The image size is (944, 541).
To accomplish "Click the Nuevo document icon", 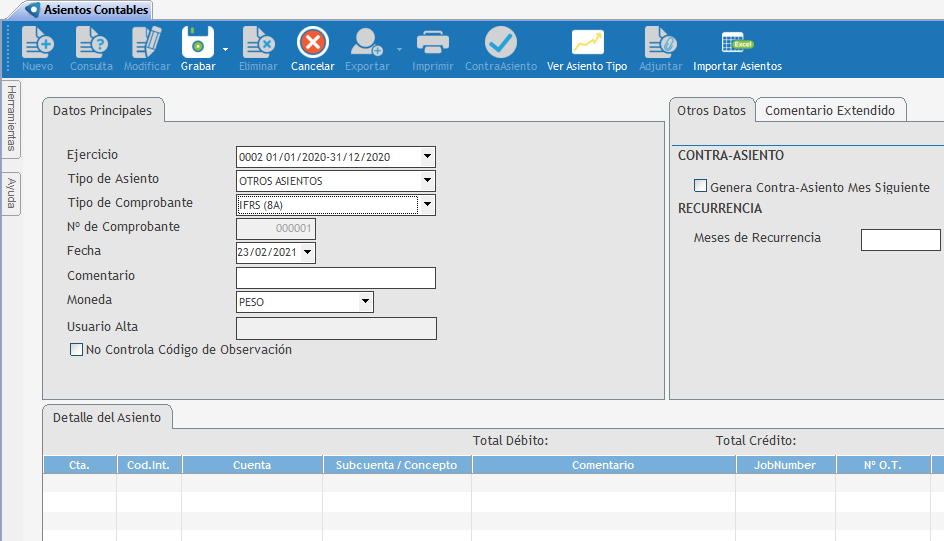I will tap(37, 43).
